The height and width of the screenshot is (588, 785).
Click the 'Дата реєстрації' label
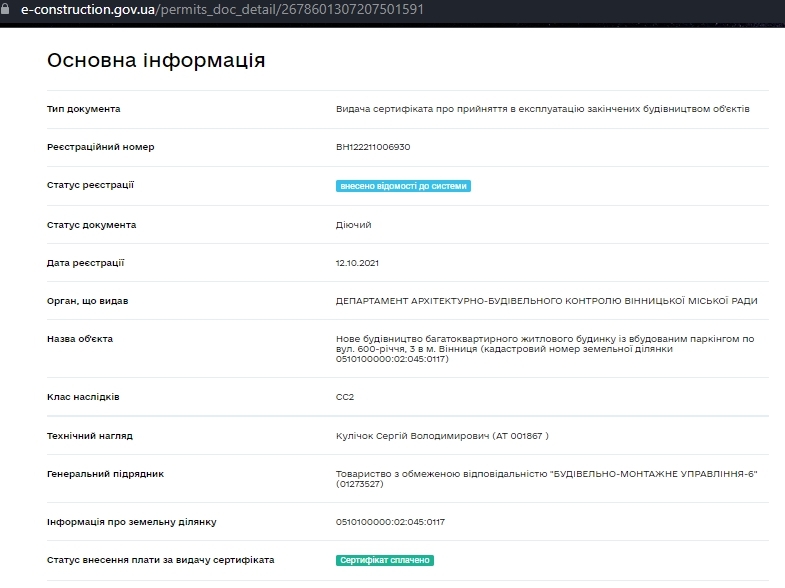pyautogui.click(x=86, y=263)
